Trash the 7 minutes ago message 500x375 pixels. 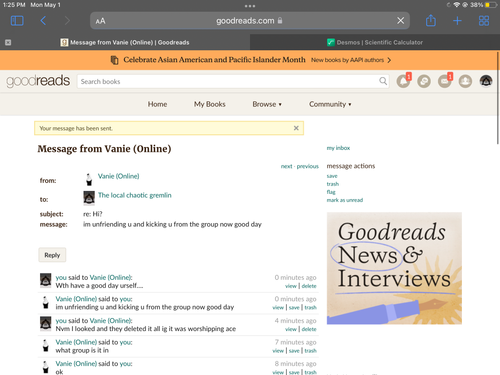(310, 351)
